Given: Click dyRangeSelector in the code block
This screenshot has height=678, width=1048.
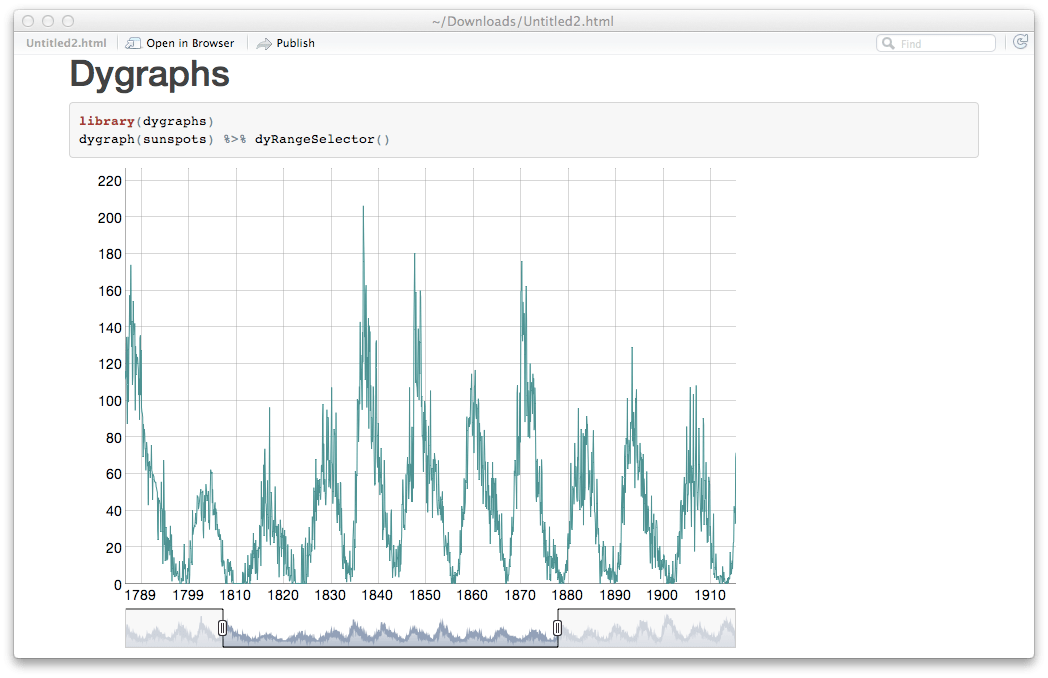Looking at the screenshot, I should pyautogui.click(x=314, y=139).
